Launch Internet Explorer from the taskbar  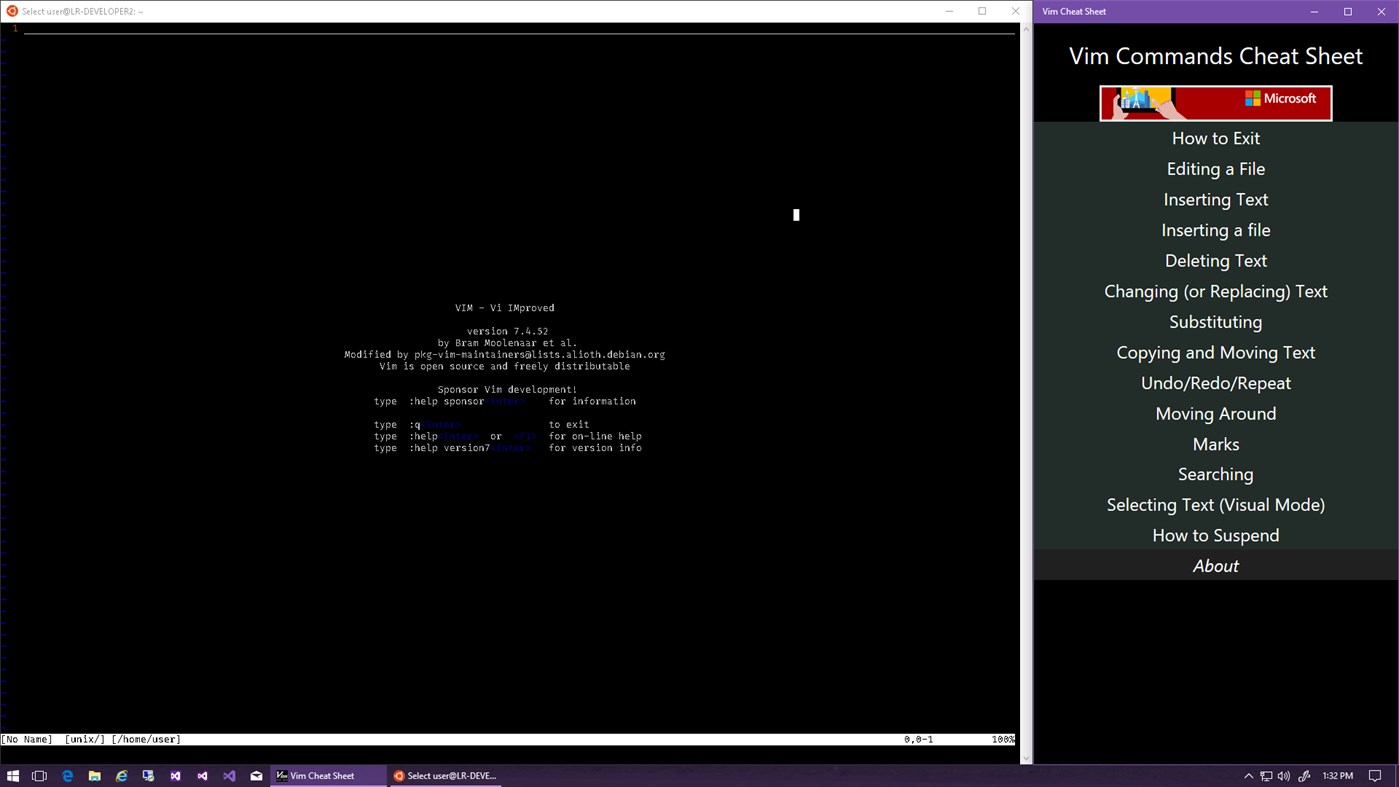(x=121, y=775)
